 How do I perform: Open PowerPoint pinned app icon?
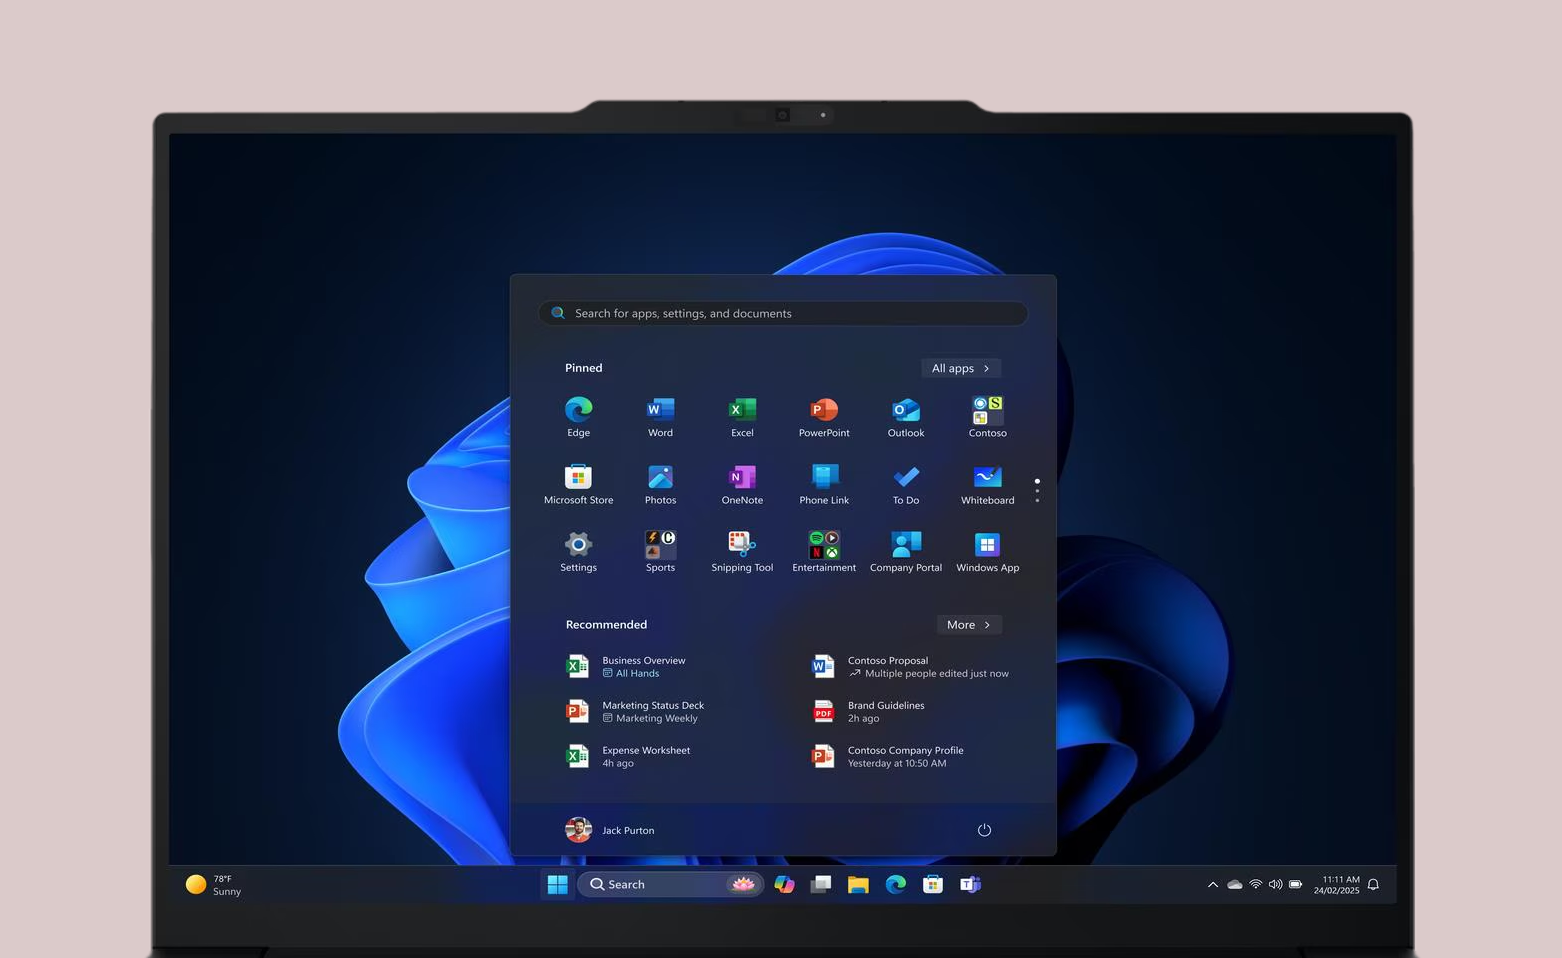coord(824,410)
